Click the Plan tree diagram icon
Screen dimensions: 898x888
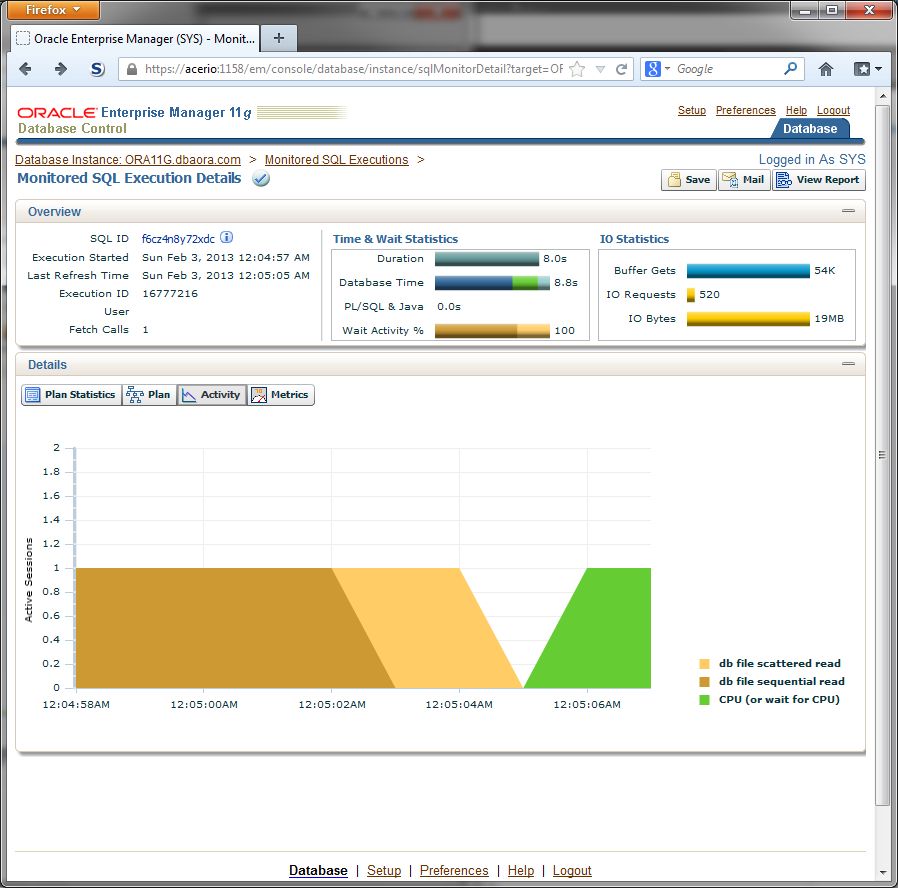click(x=135, y=395)
